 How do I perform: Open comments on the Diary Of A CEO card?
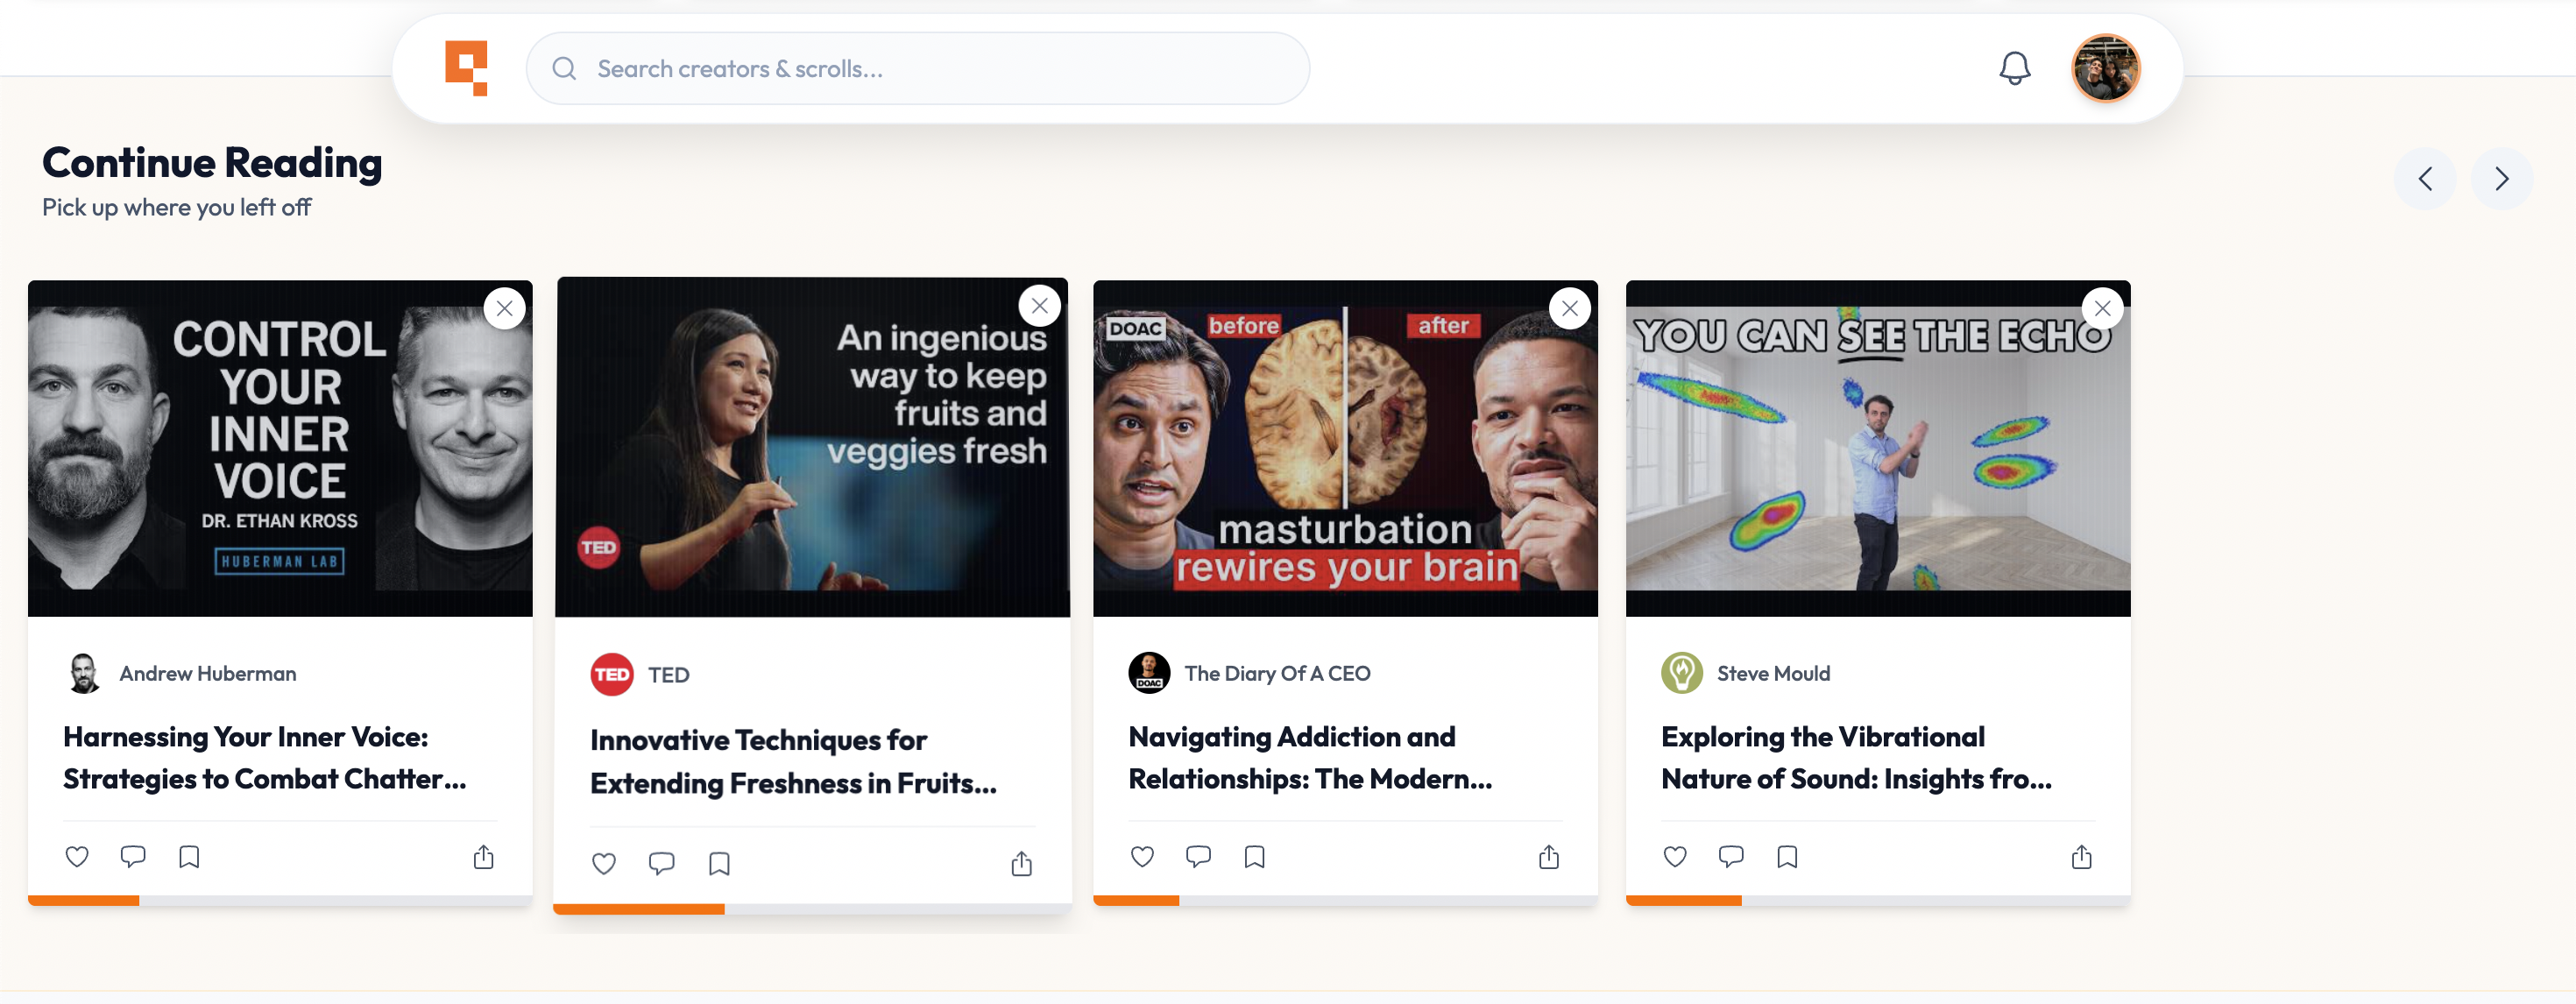[x=1198, y=856]
